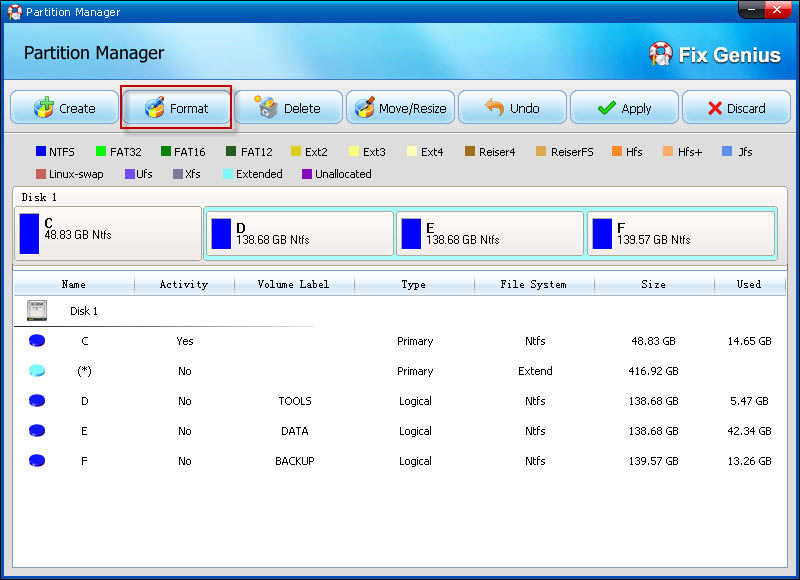Image resolution: width=800 pixels, height=580 pixels.
Task: Close the Partition Manager window
Action: (777, 10)
